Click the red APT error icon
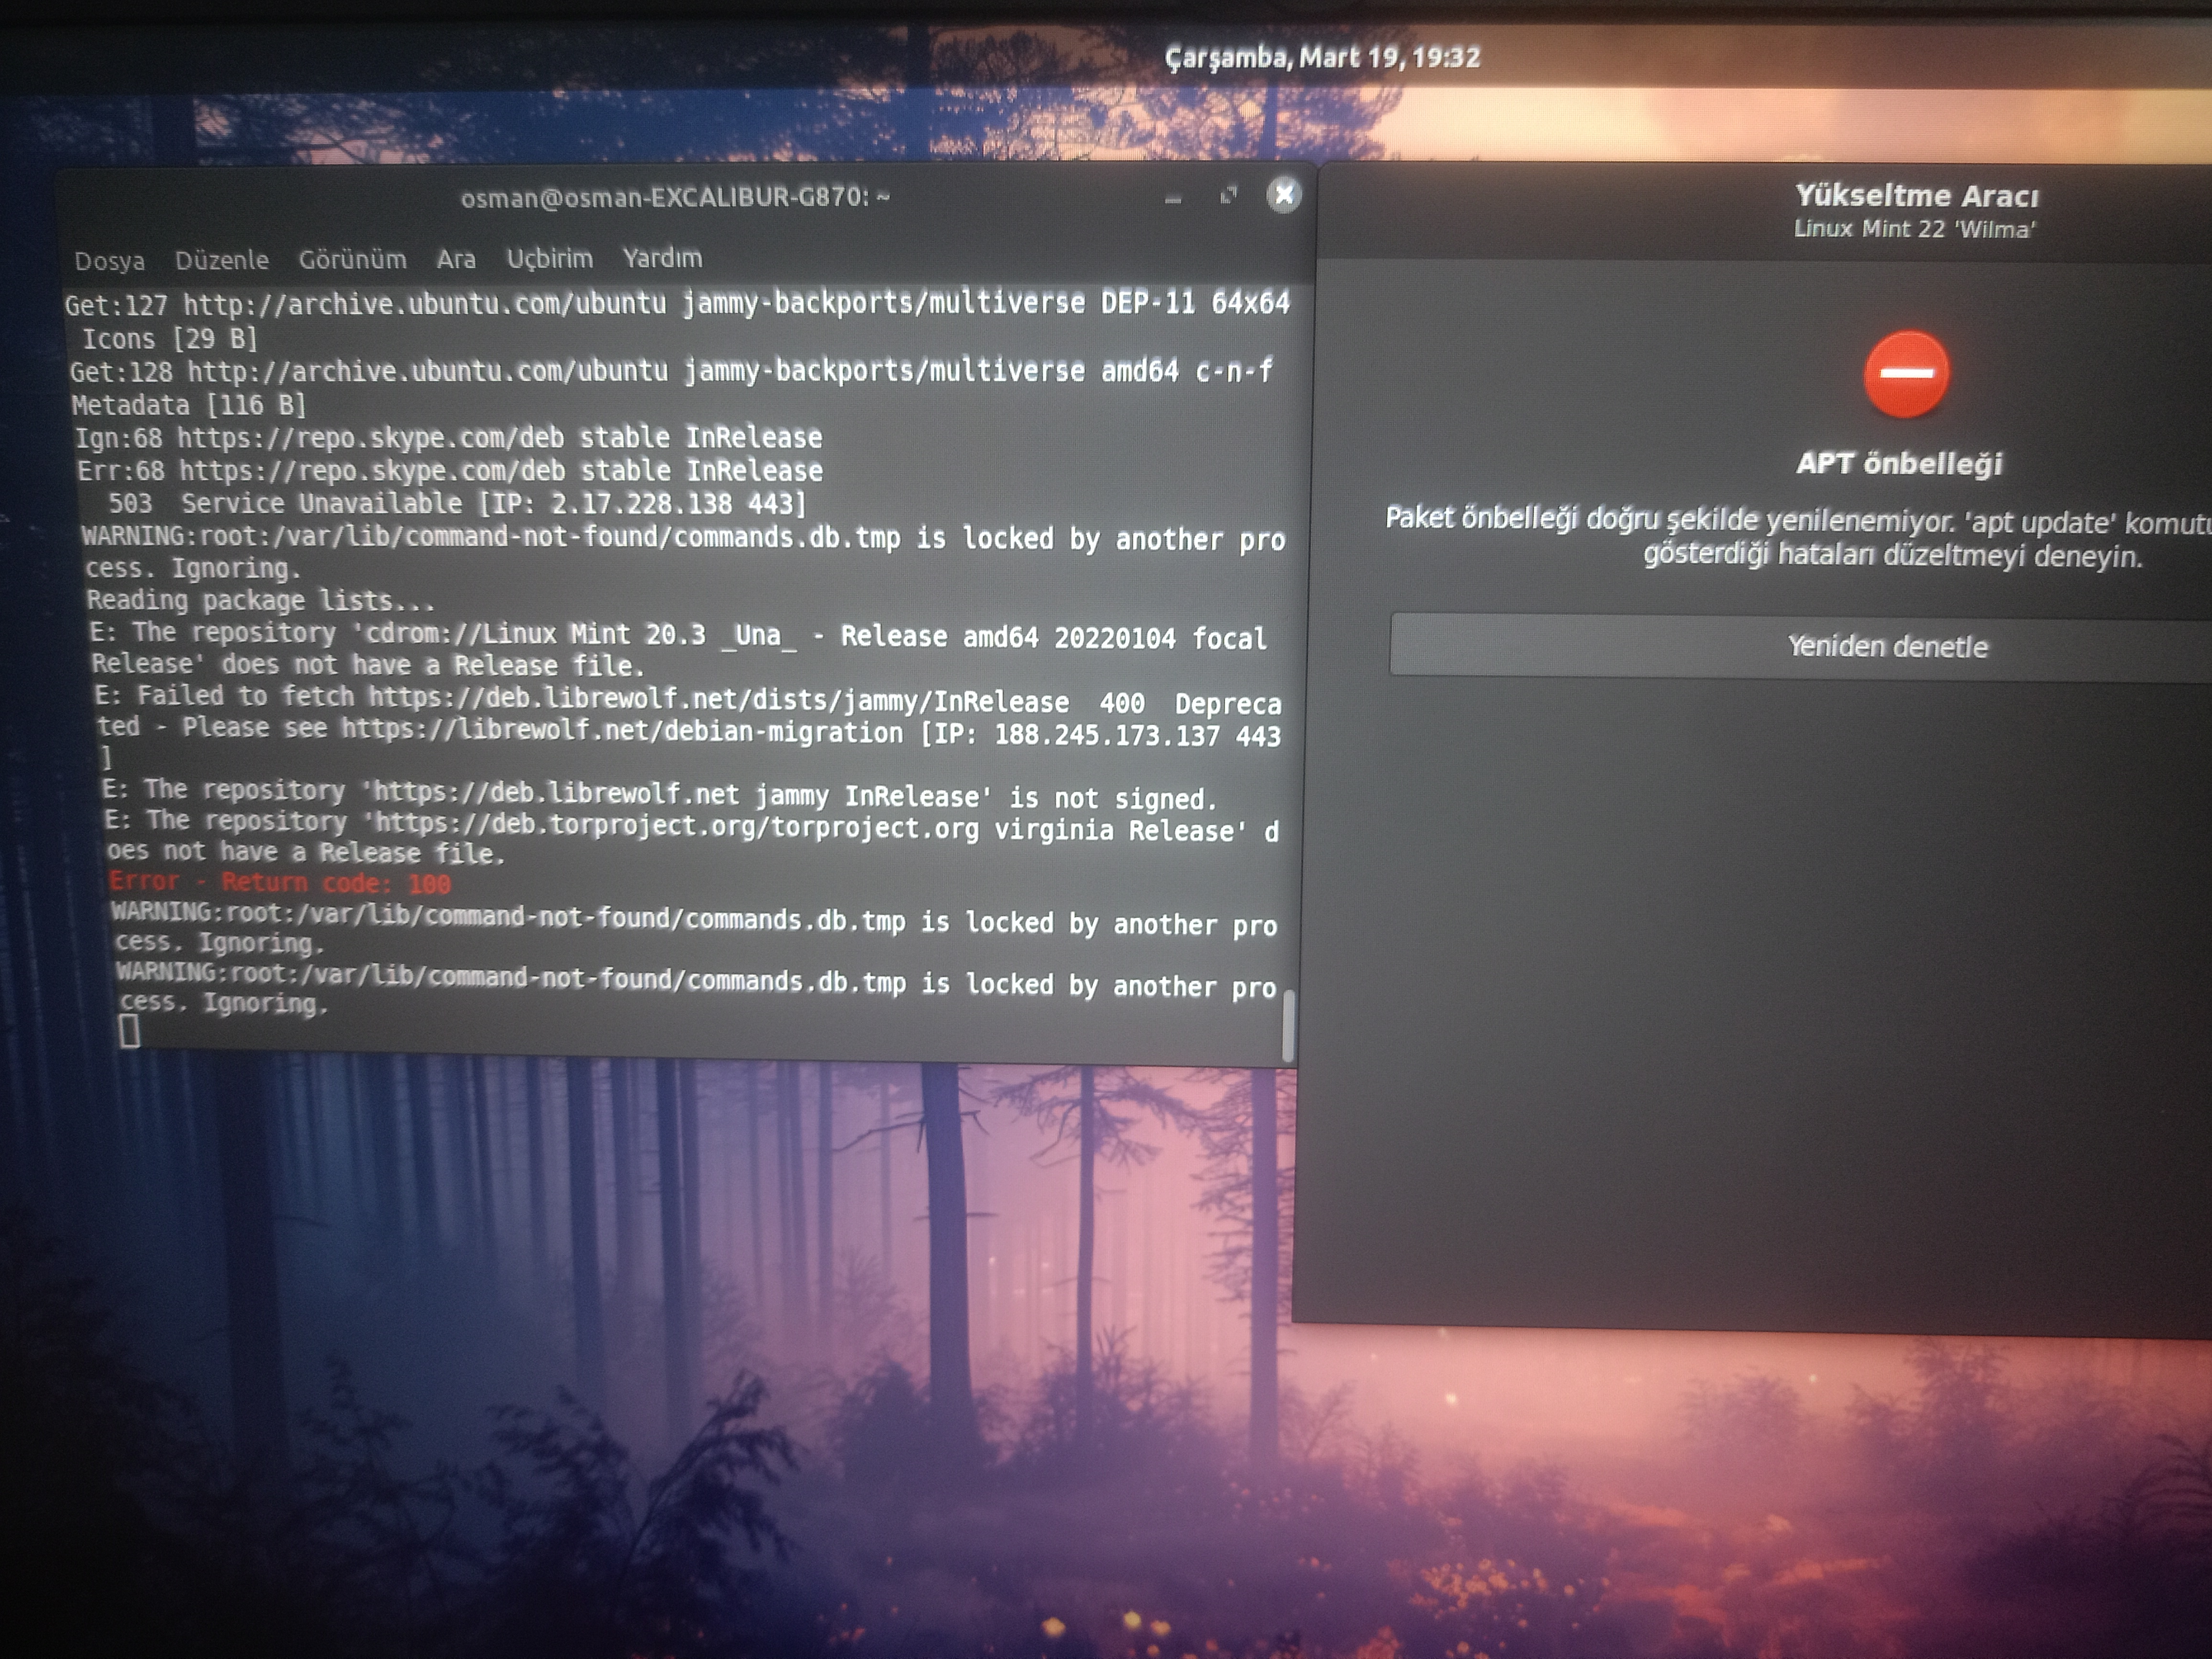Viewport: 2212px width, 1659px height. [1906, 373]
